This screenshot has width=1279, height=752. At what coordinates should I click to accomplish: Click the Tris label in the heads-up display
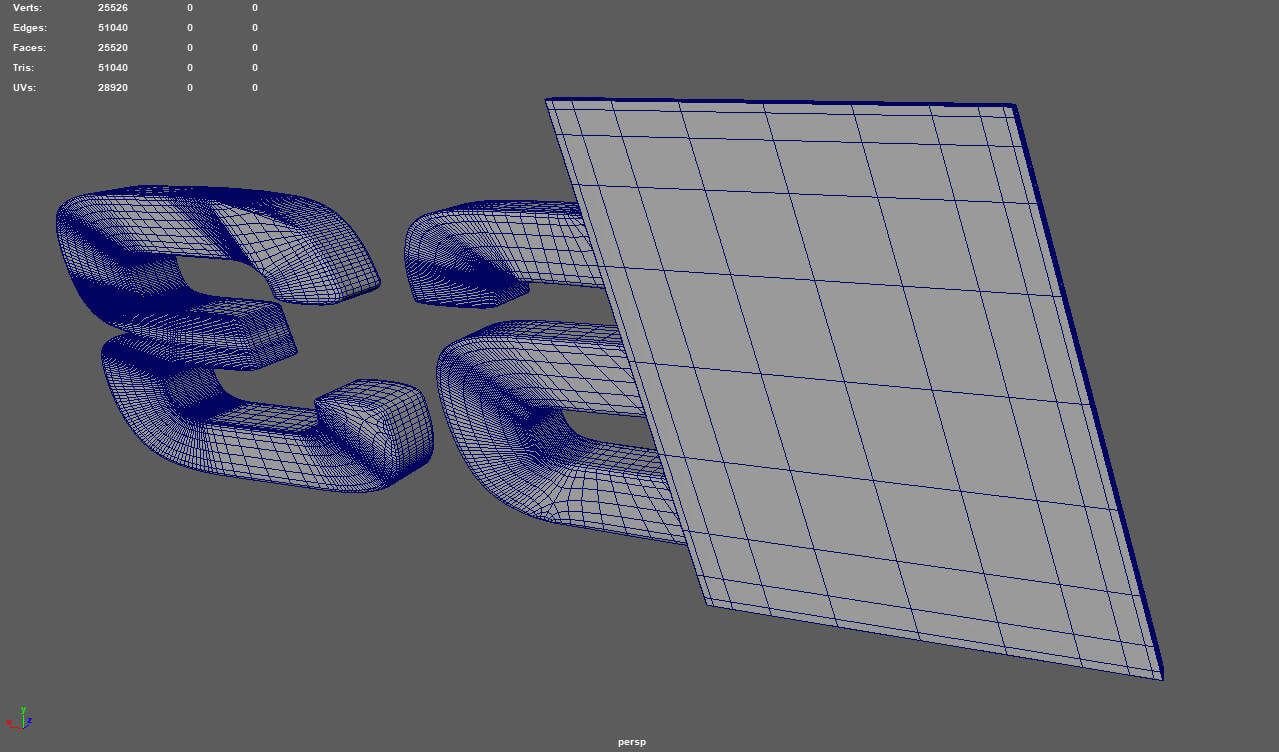[x=23, y=68]
